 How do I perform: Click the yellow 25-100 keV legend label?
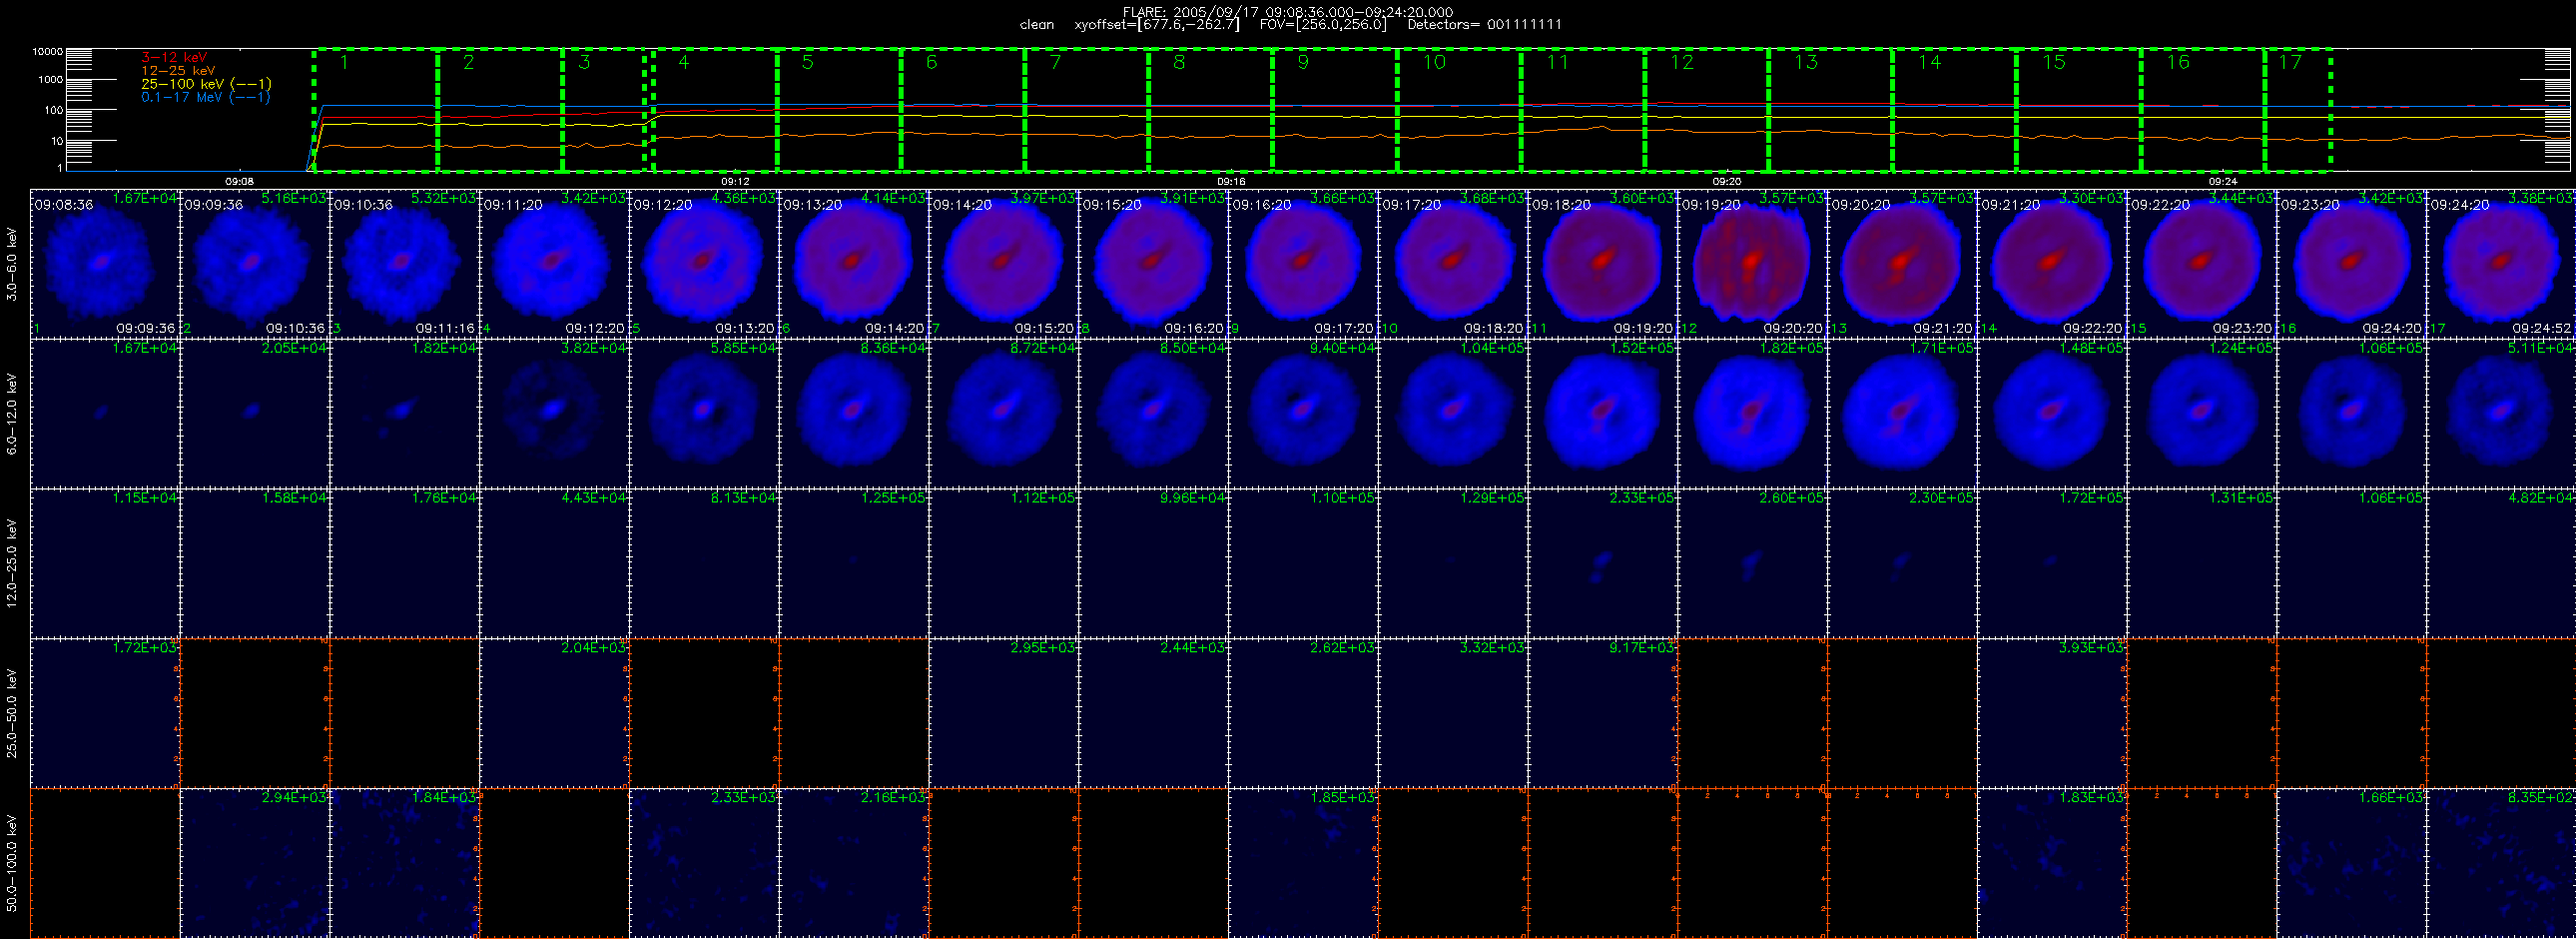(206, 84)
